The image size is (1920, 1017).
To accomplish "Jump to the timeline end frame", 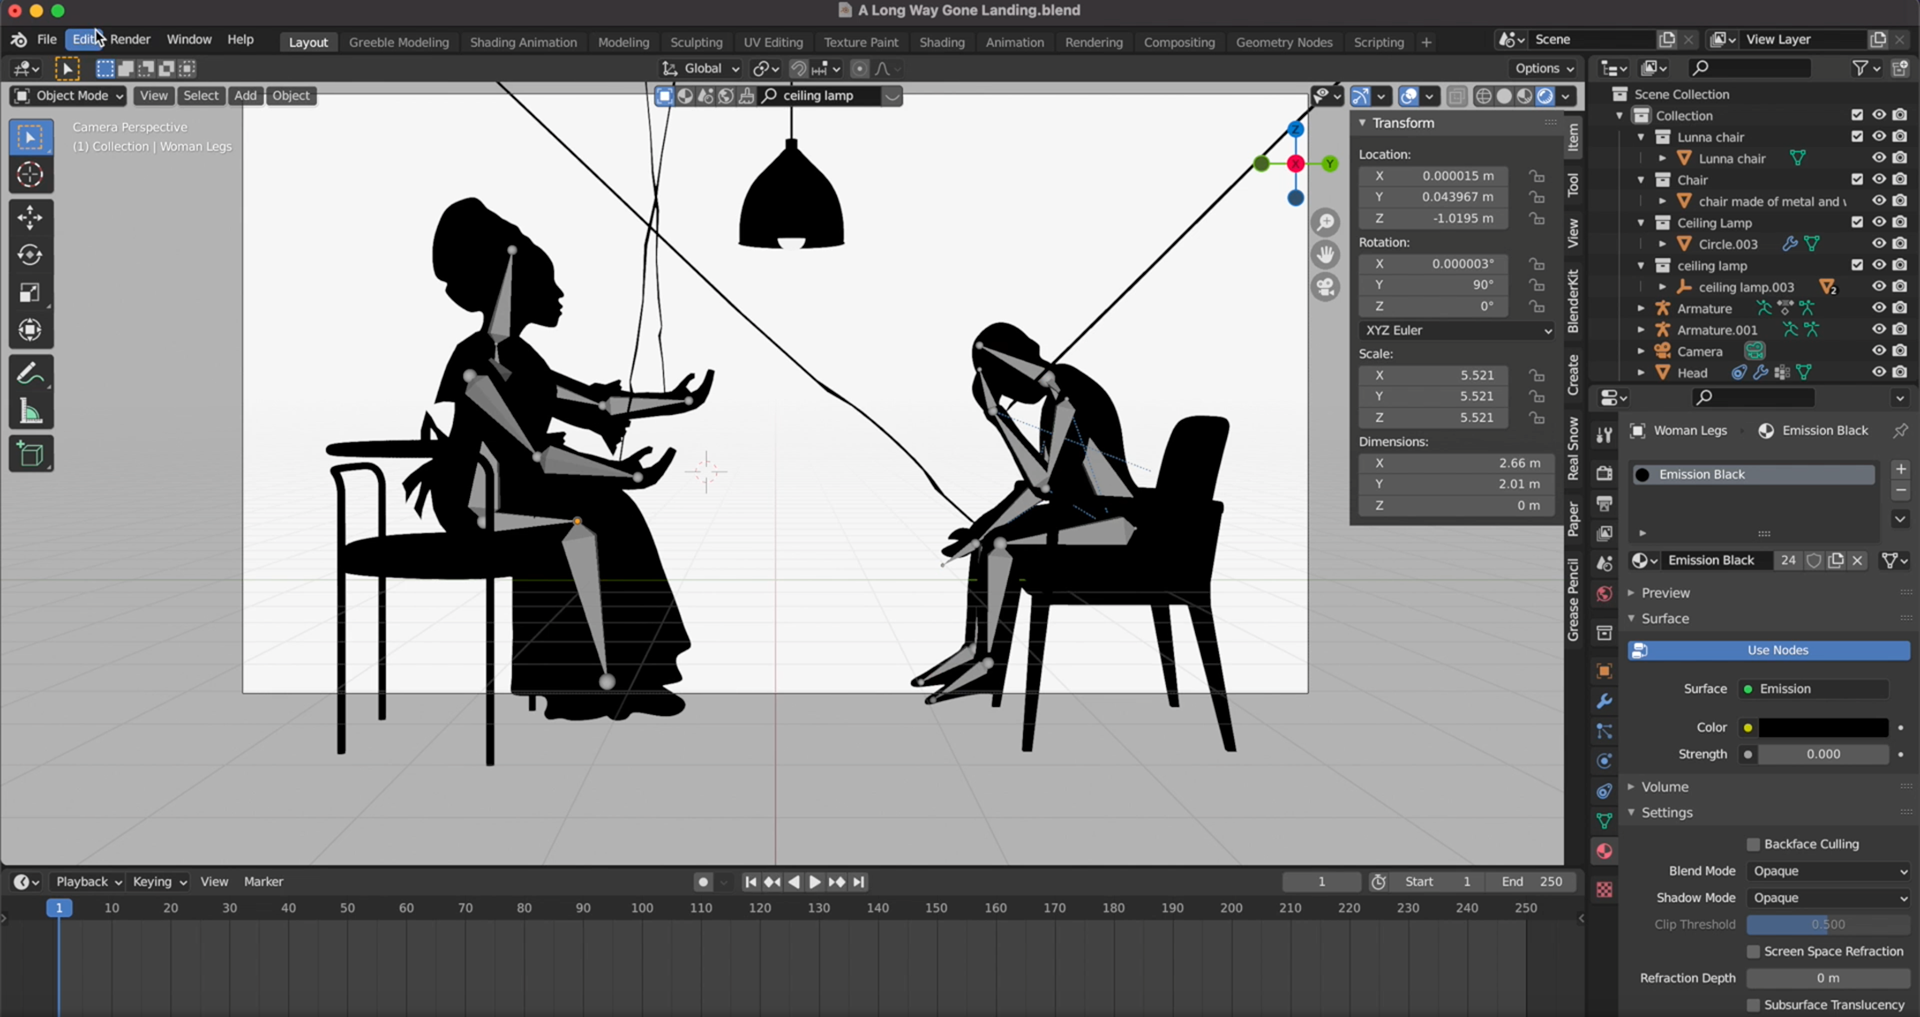I will tap(859, 882).
